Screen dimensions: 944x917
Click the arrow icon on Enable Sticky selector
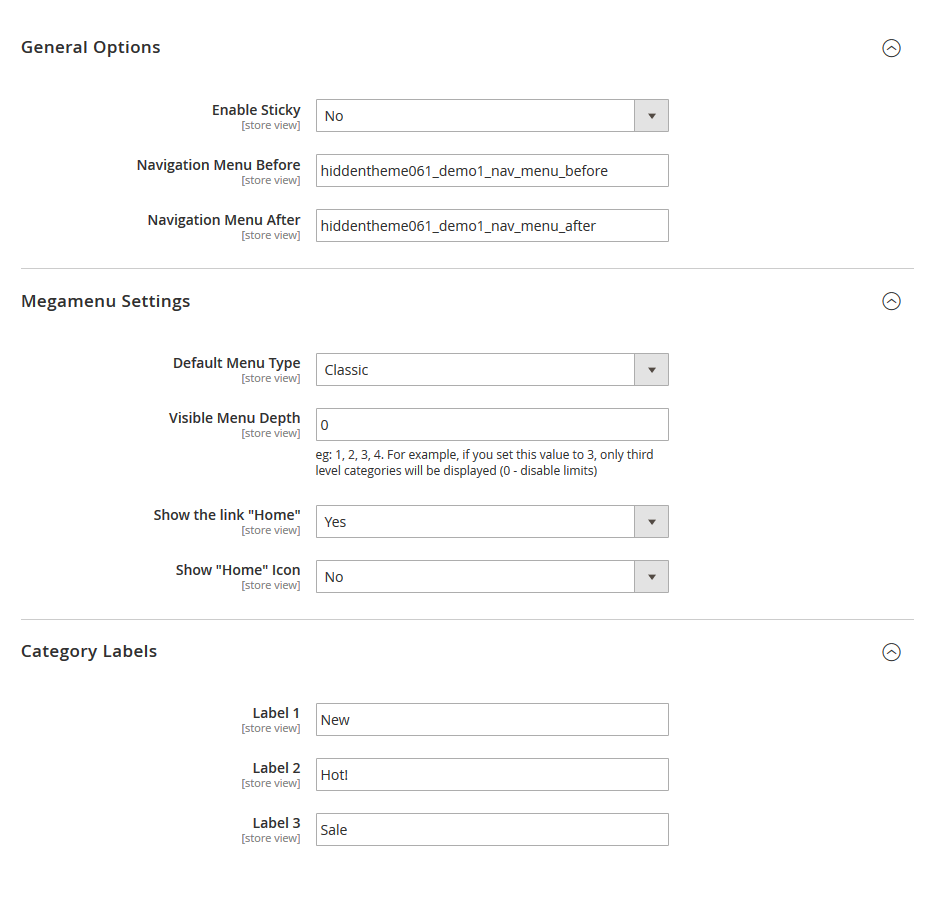point(651,115)
